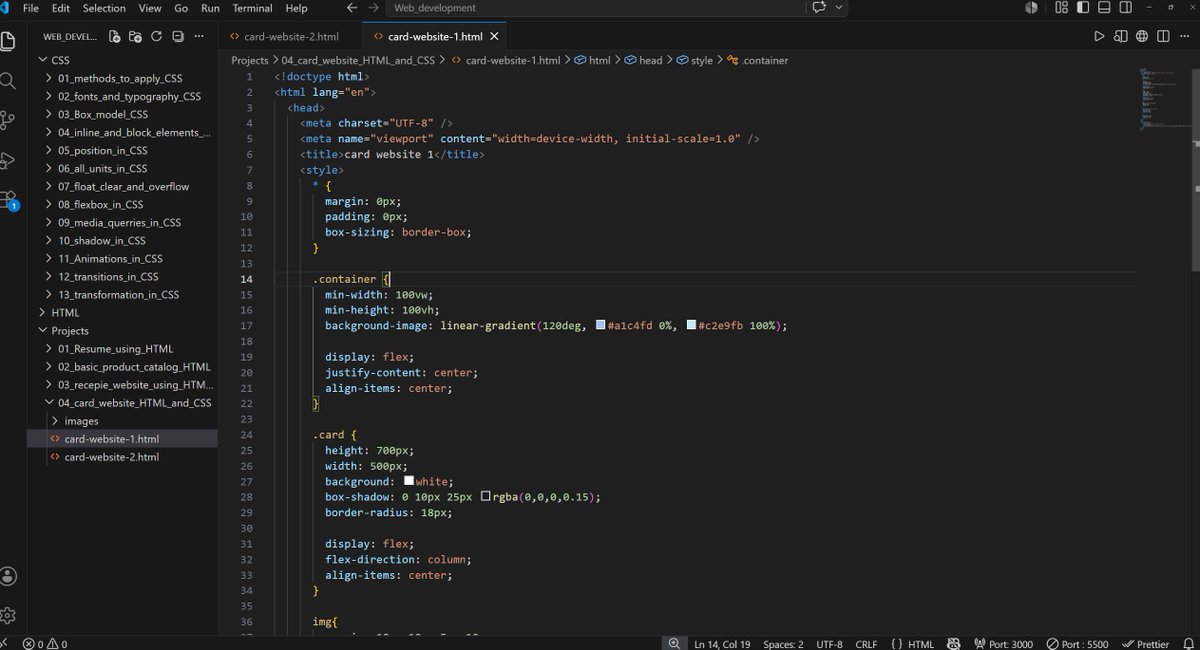Select card-website-1.html in the file tree

pyautogui.click(x=122, y=438)
